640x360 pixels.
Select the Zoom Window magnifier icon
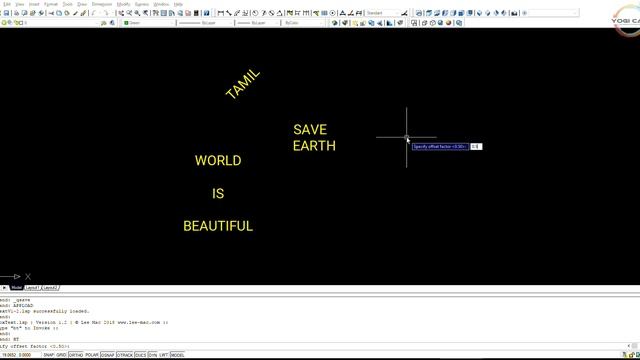click(x=137, y=13)
